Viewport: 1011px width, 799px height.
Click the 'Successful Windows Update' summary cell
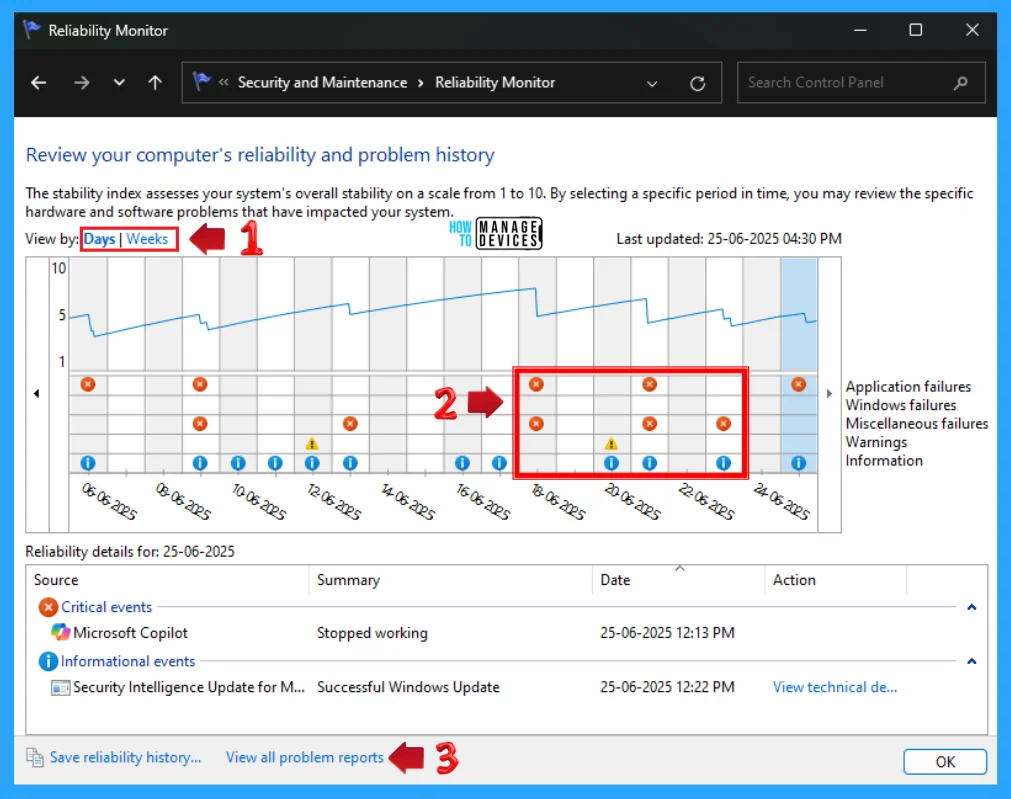pos(408,687)
